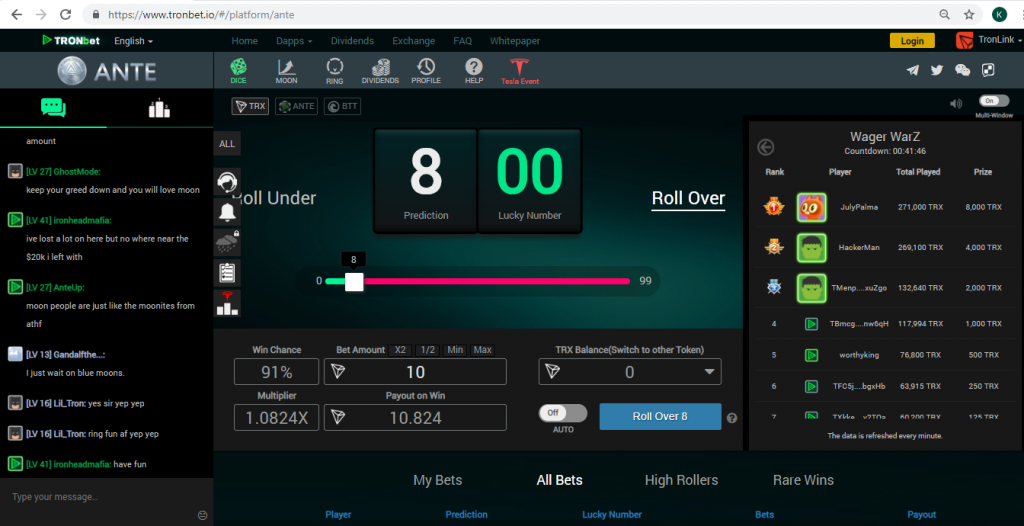Open the My Bets tab

(x=438, y=480)
